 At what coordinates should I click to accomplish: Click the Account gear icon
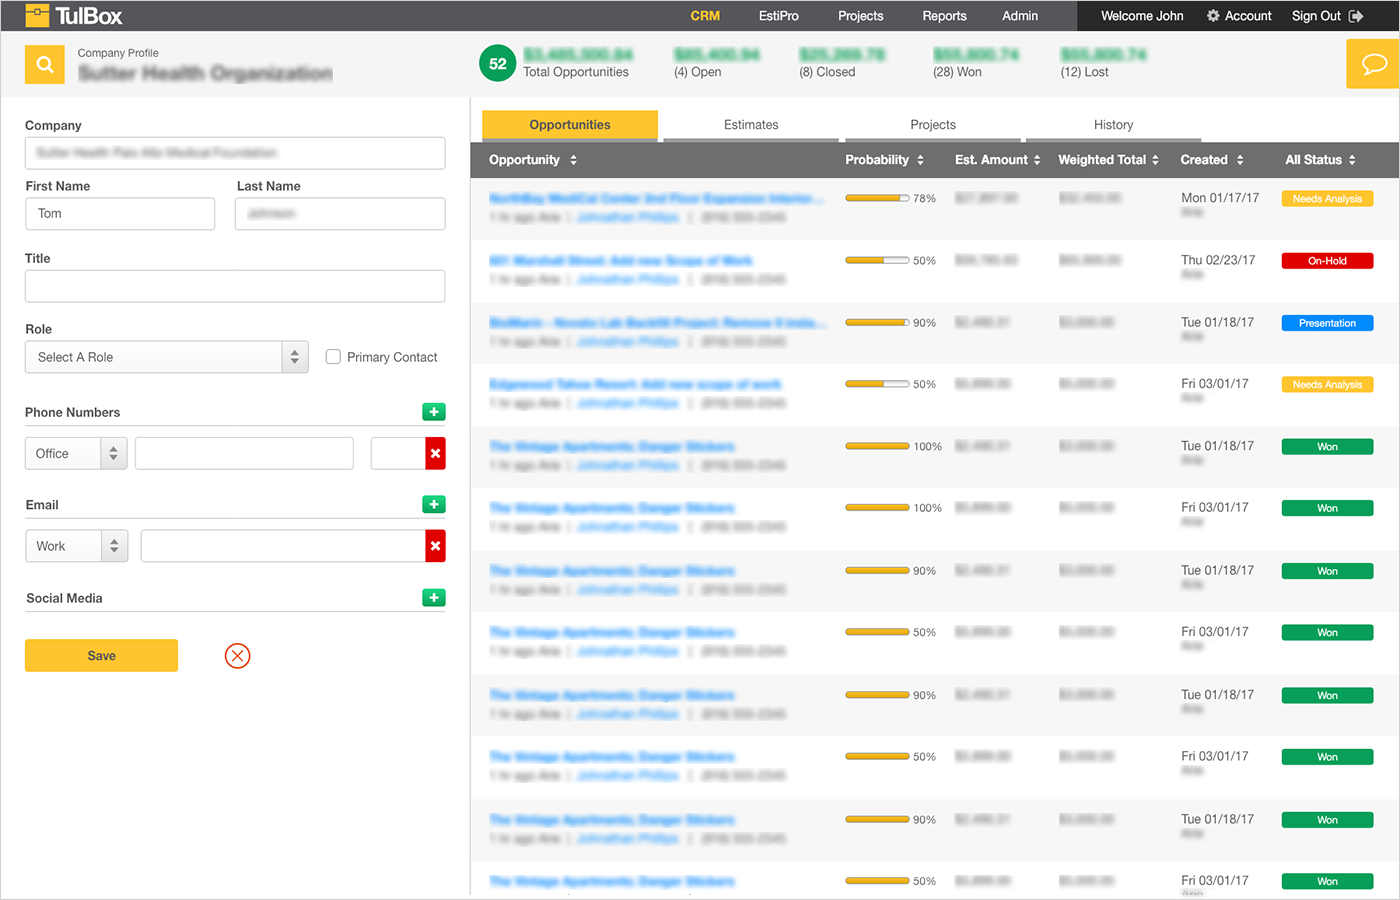click(1213, 16)
